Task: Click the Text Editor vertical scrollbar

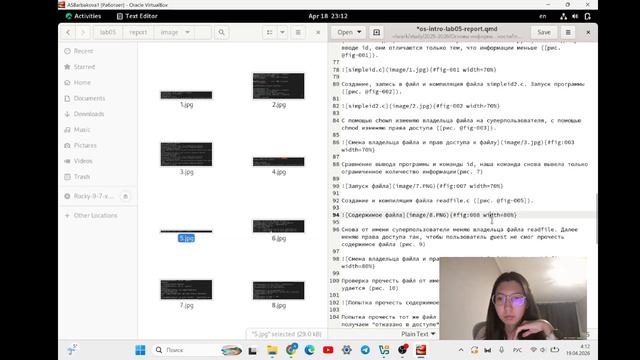Action: point(596,218)
